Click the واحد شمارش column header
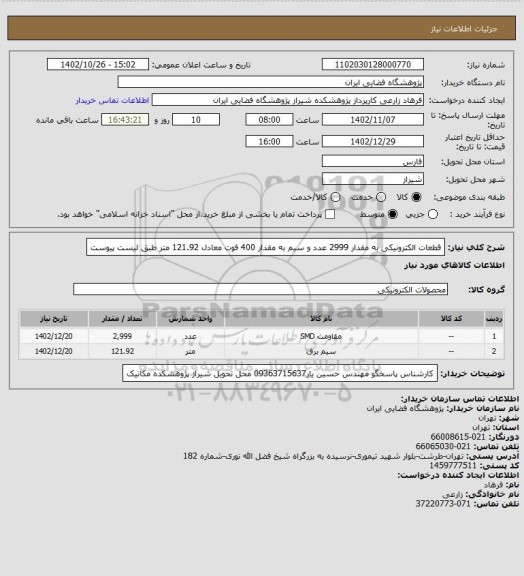This screenshot has width=524, height=576. (x=190, y=318)
